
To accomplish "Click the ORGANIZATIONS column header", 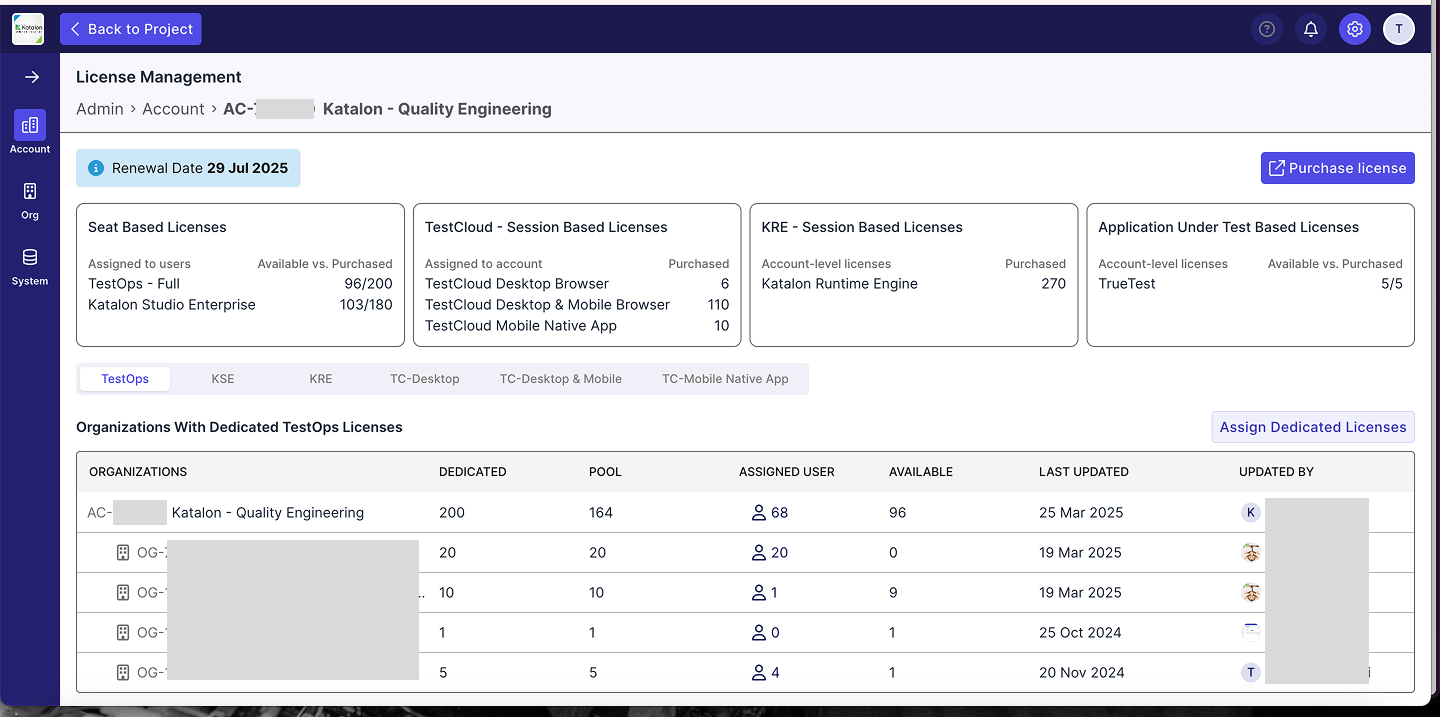I will (x=138, y=472).
